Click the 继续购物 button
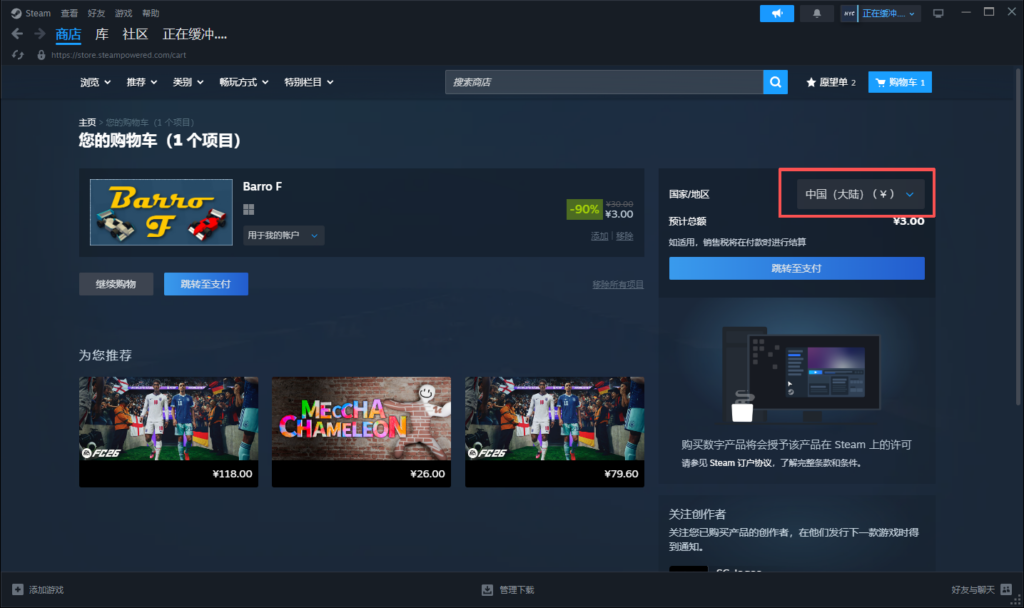 (x=116, y=284)
